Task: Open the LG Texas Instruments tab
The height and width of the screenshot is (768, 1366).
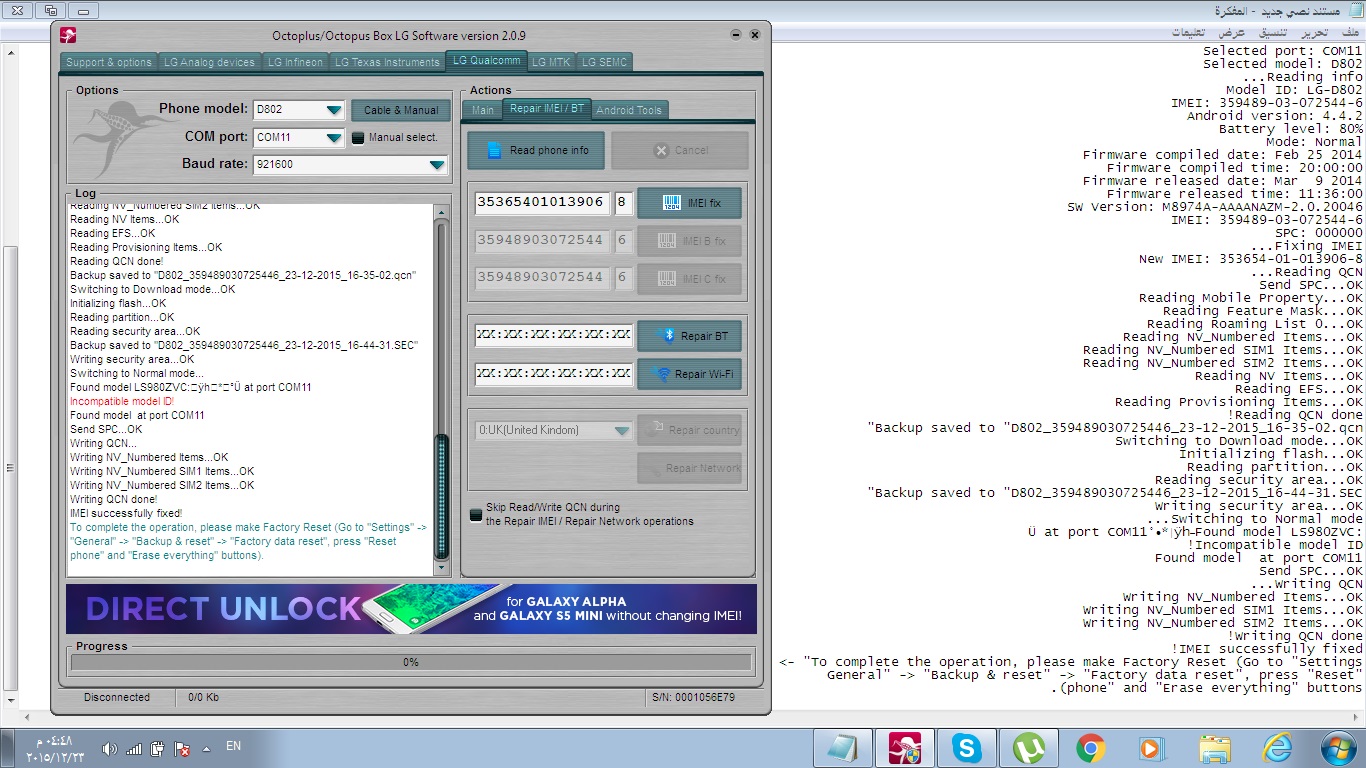Action: 387,62
